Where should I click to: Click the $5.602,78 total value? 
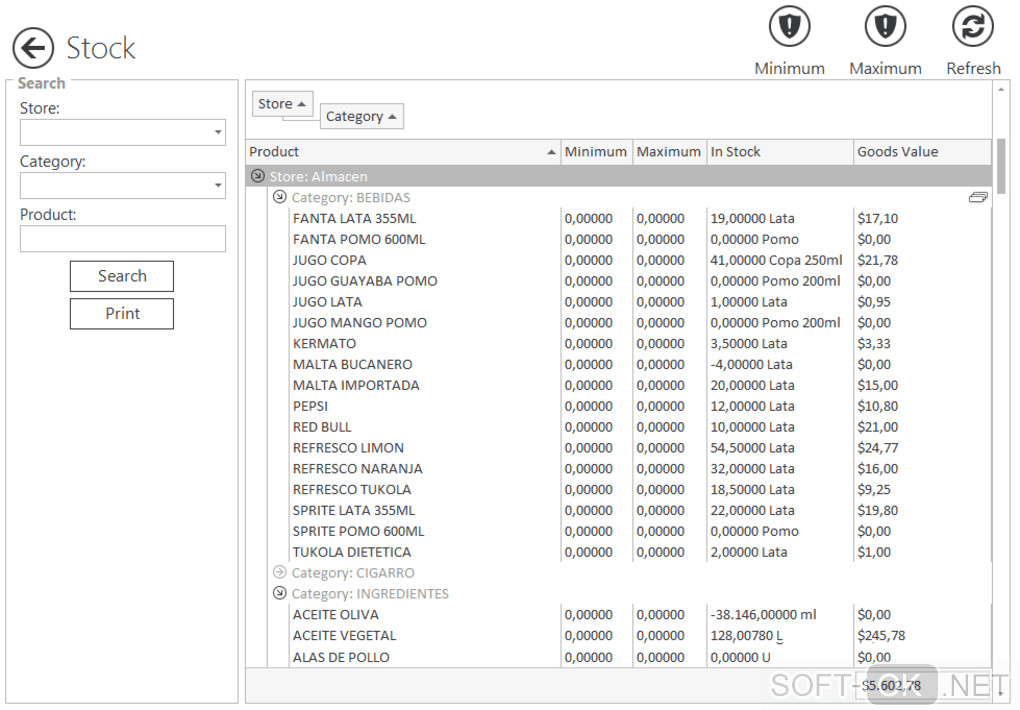point(891,685)
